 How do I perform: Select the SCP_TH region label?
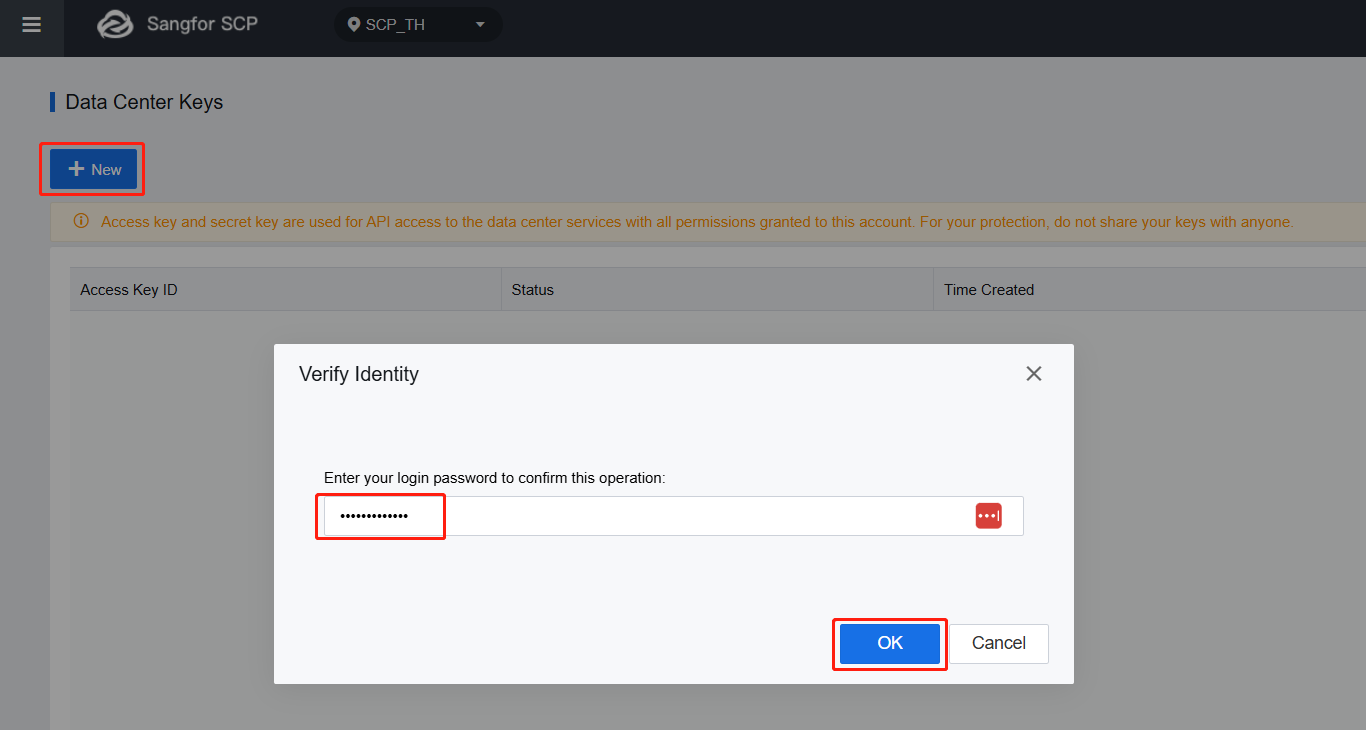tap(395, 25)
